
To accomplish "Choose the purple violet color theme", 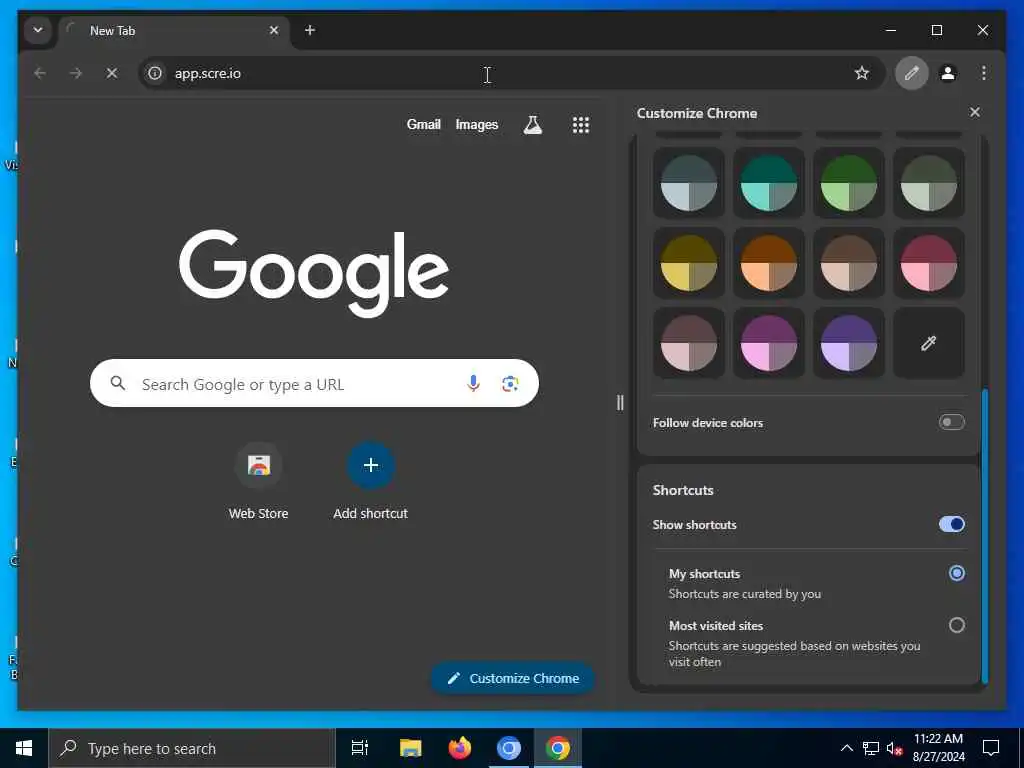I will click(x=848, y=343).
